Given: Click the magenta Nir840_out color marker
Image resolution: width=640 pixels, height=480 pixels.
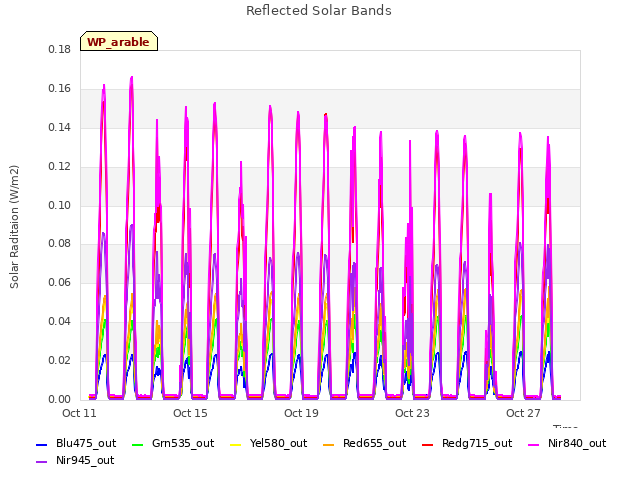Looking at the screenshot, I should point(534,445).
